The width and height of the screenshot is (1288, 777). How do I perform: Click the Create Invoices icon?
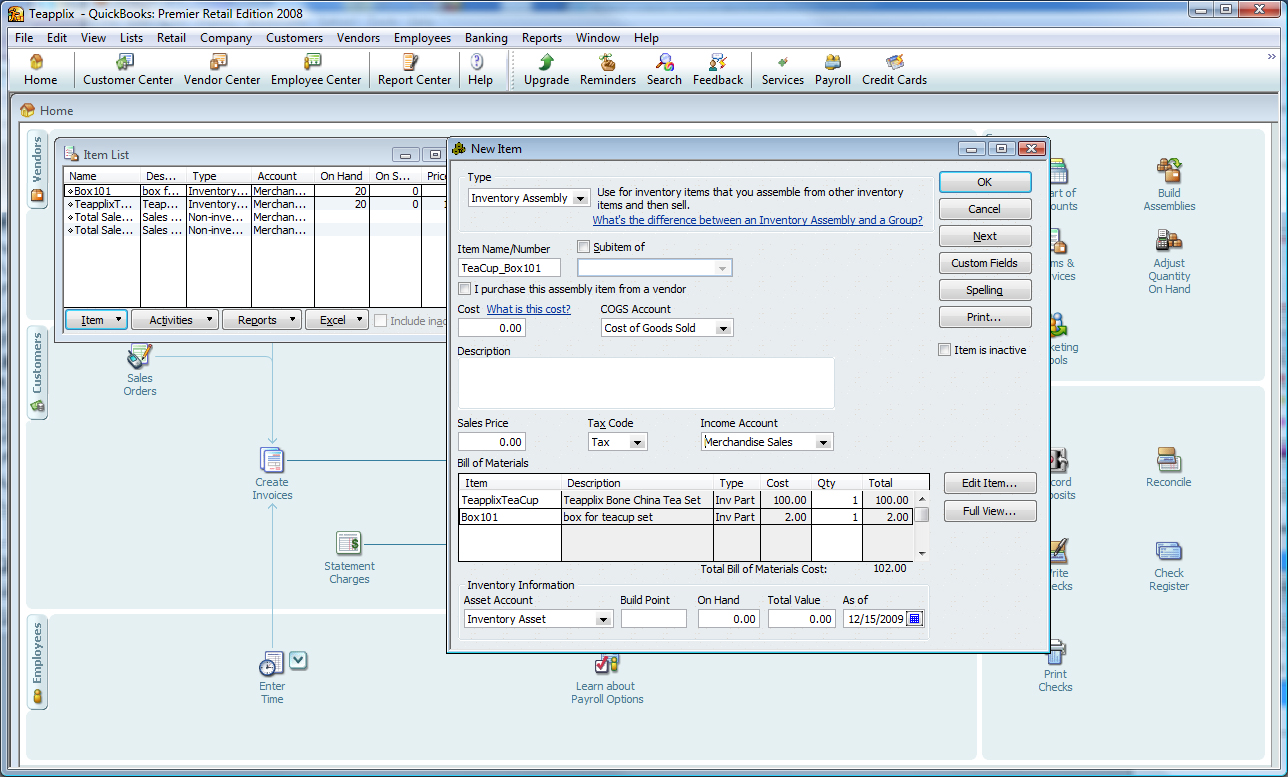272,474
